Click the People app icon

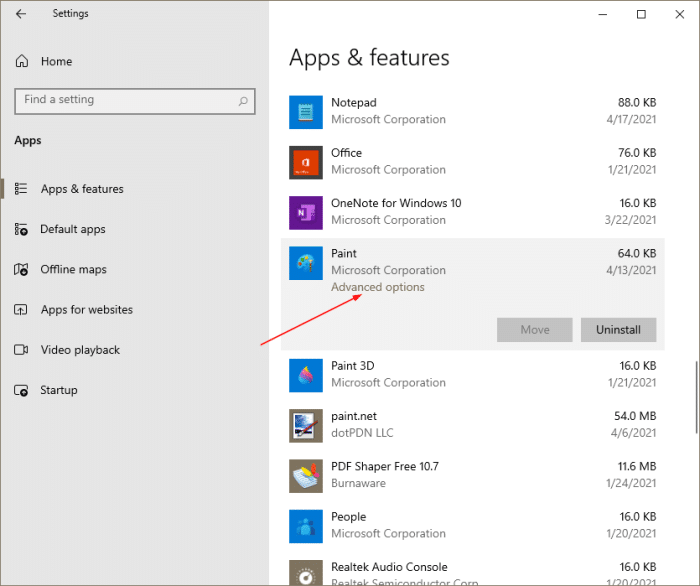(x=306, y=526)
